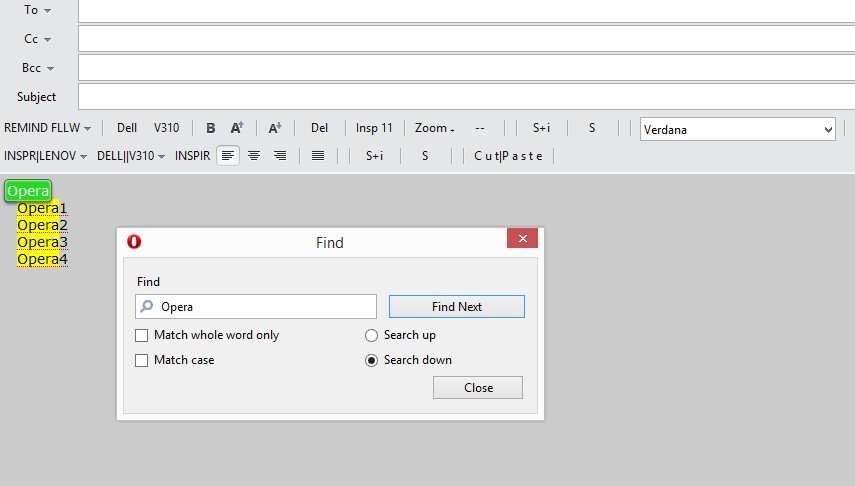This screenshot has height=486, width=855.
Task: Align text right
Action: click(280, 156)
